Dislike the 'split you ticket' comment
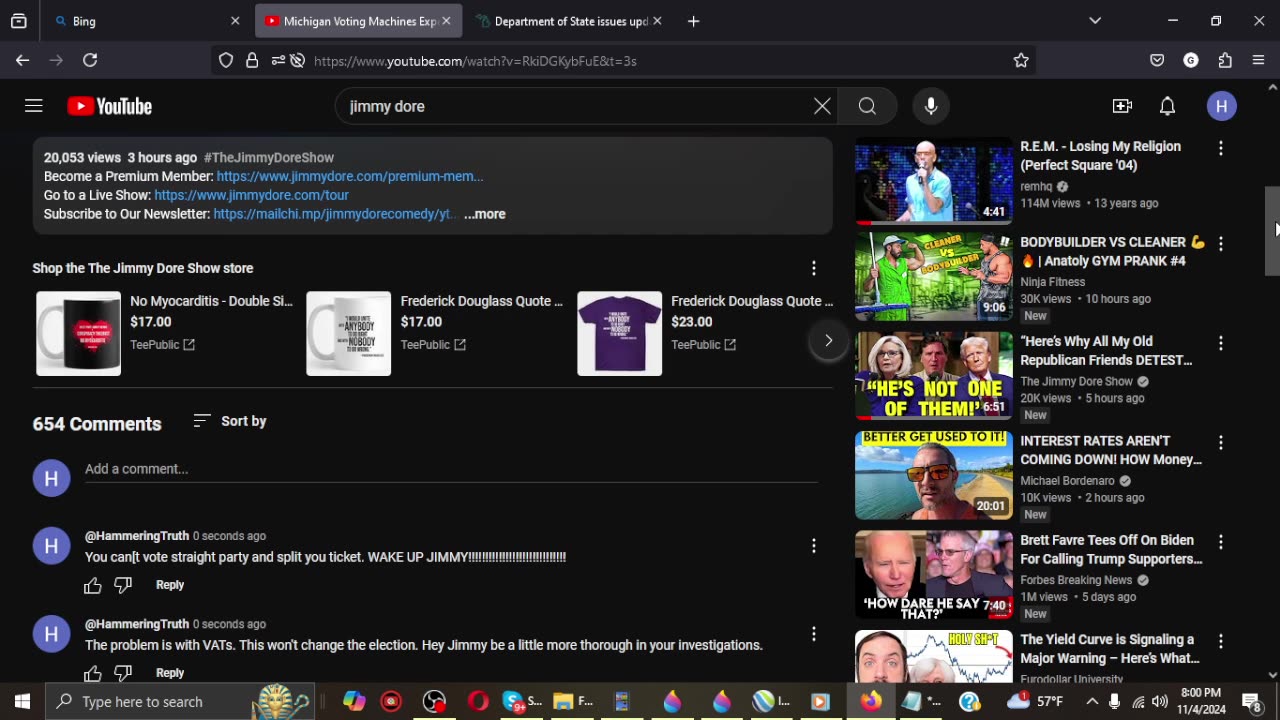The width and height of the screenshot is (1280, 720). 123,585
